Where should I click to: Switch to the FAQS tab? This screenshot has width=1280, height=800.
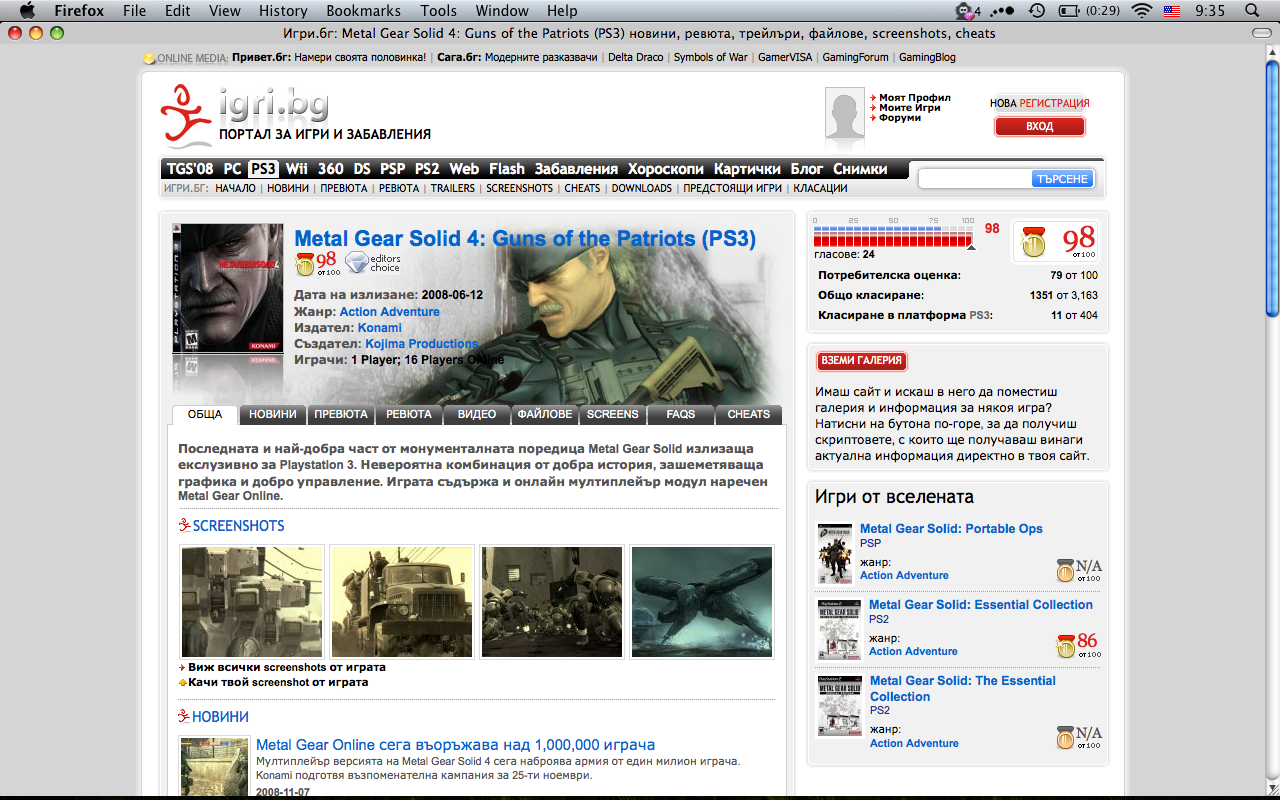681,414
